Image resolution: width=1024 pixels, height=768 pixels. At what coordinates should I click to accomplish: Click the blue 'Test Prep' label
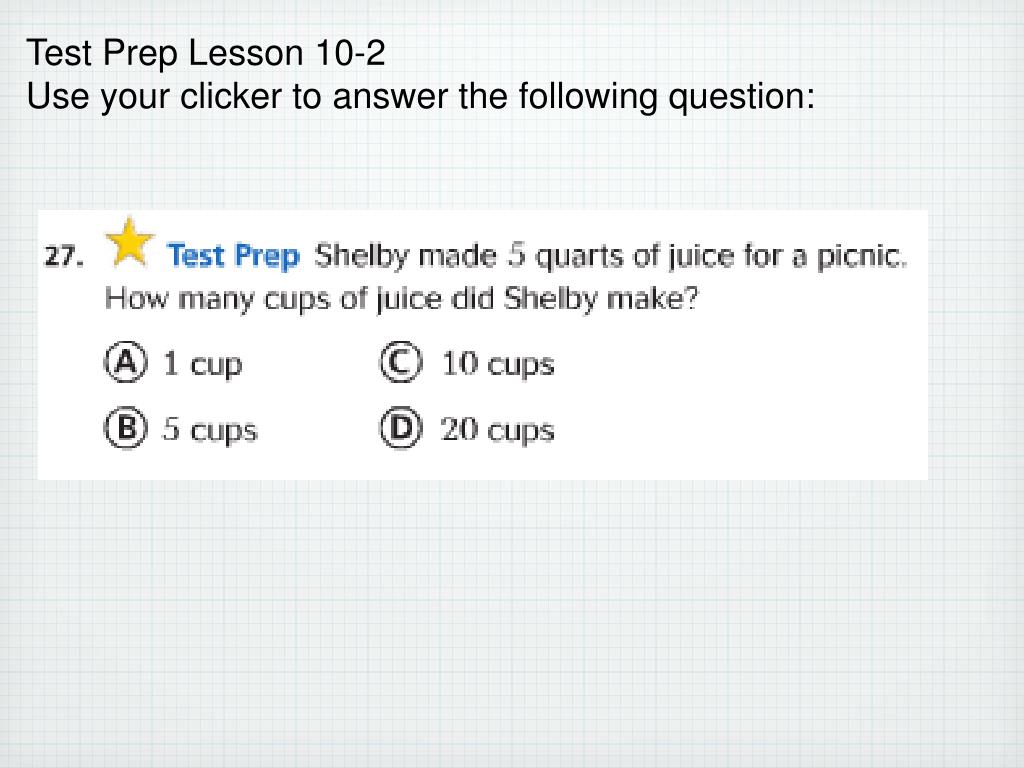(233, 255)
